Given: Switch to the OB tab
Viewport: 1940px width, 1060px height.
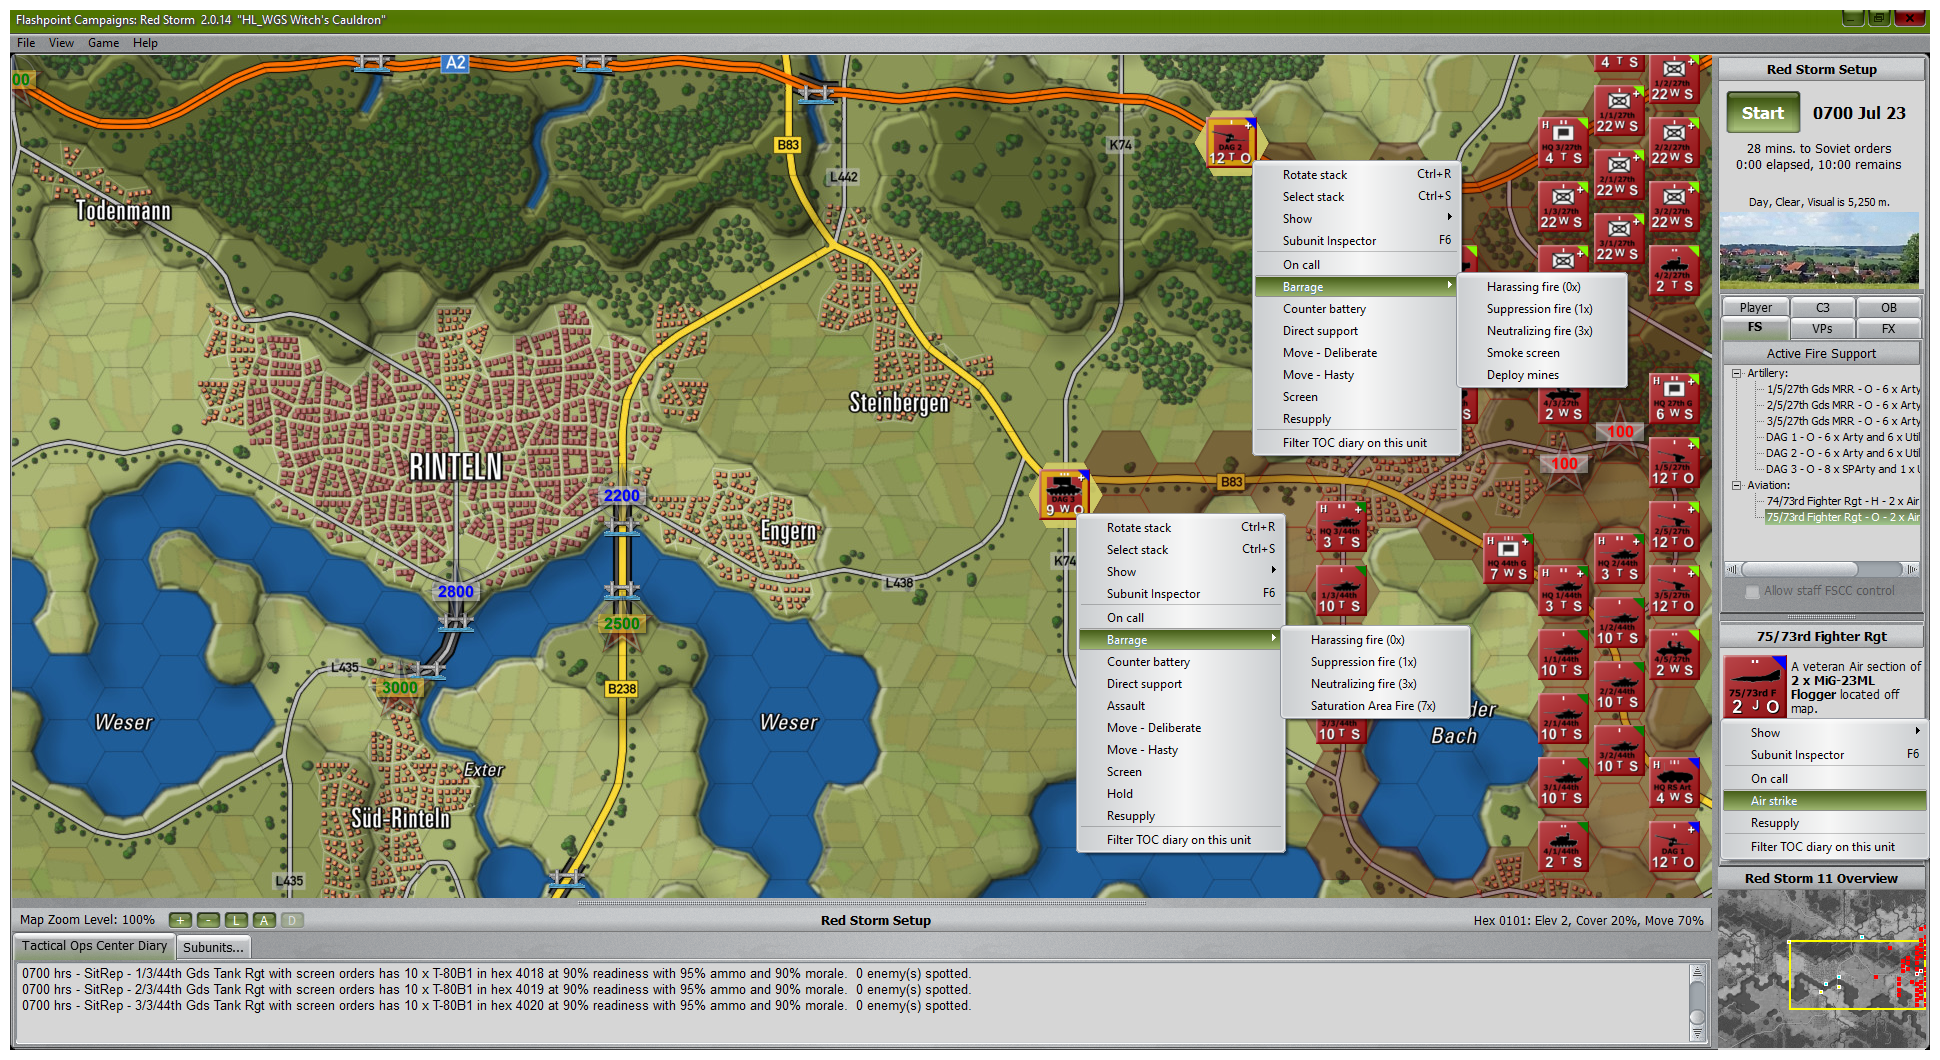Looking at the screenshot, I should pos(1888,308).
